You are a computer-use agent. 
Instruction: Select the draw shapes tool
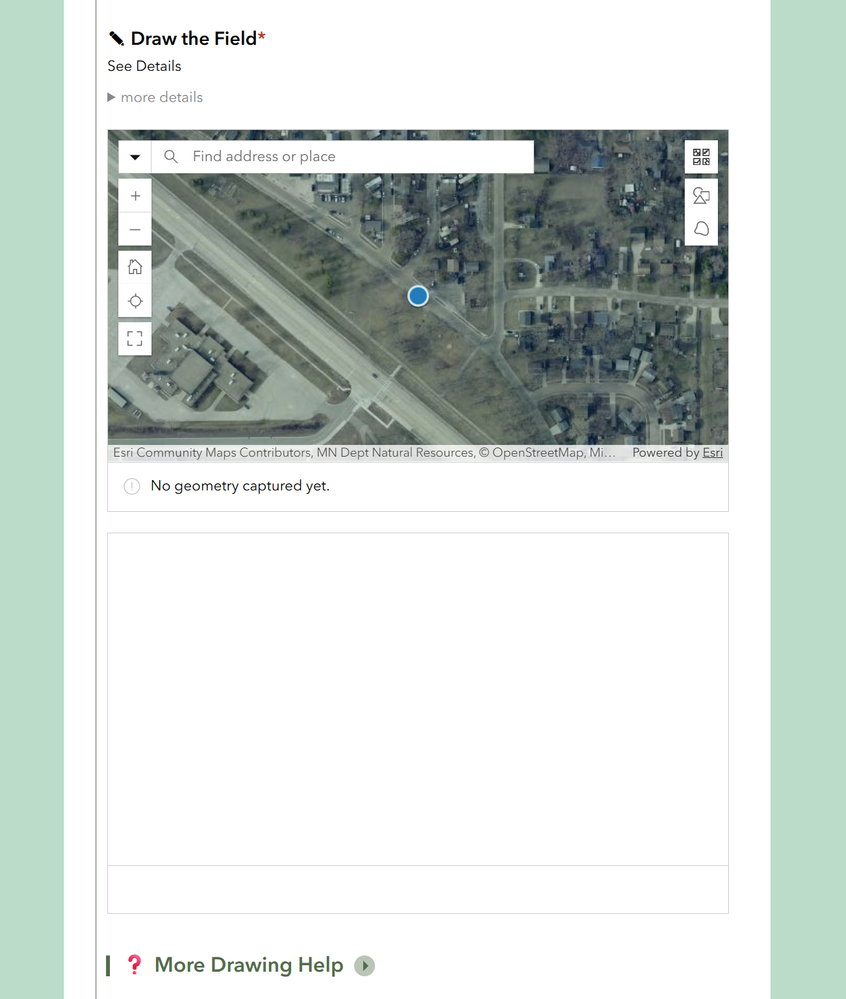click(701, 196)
